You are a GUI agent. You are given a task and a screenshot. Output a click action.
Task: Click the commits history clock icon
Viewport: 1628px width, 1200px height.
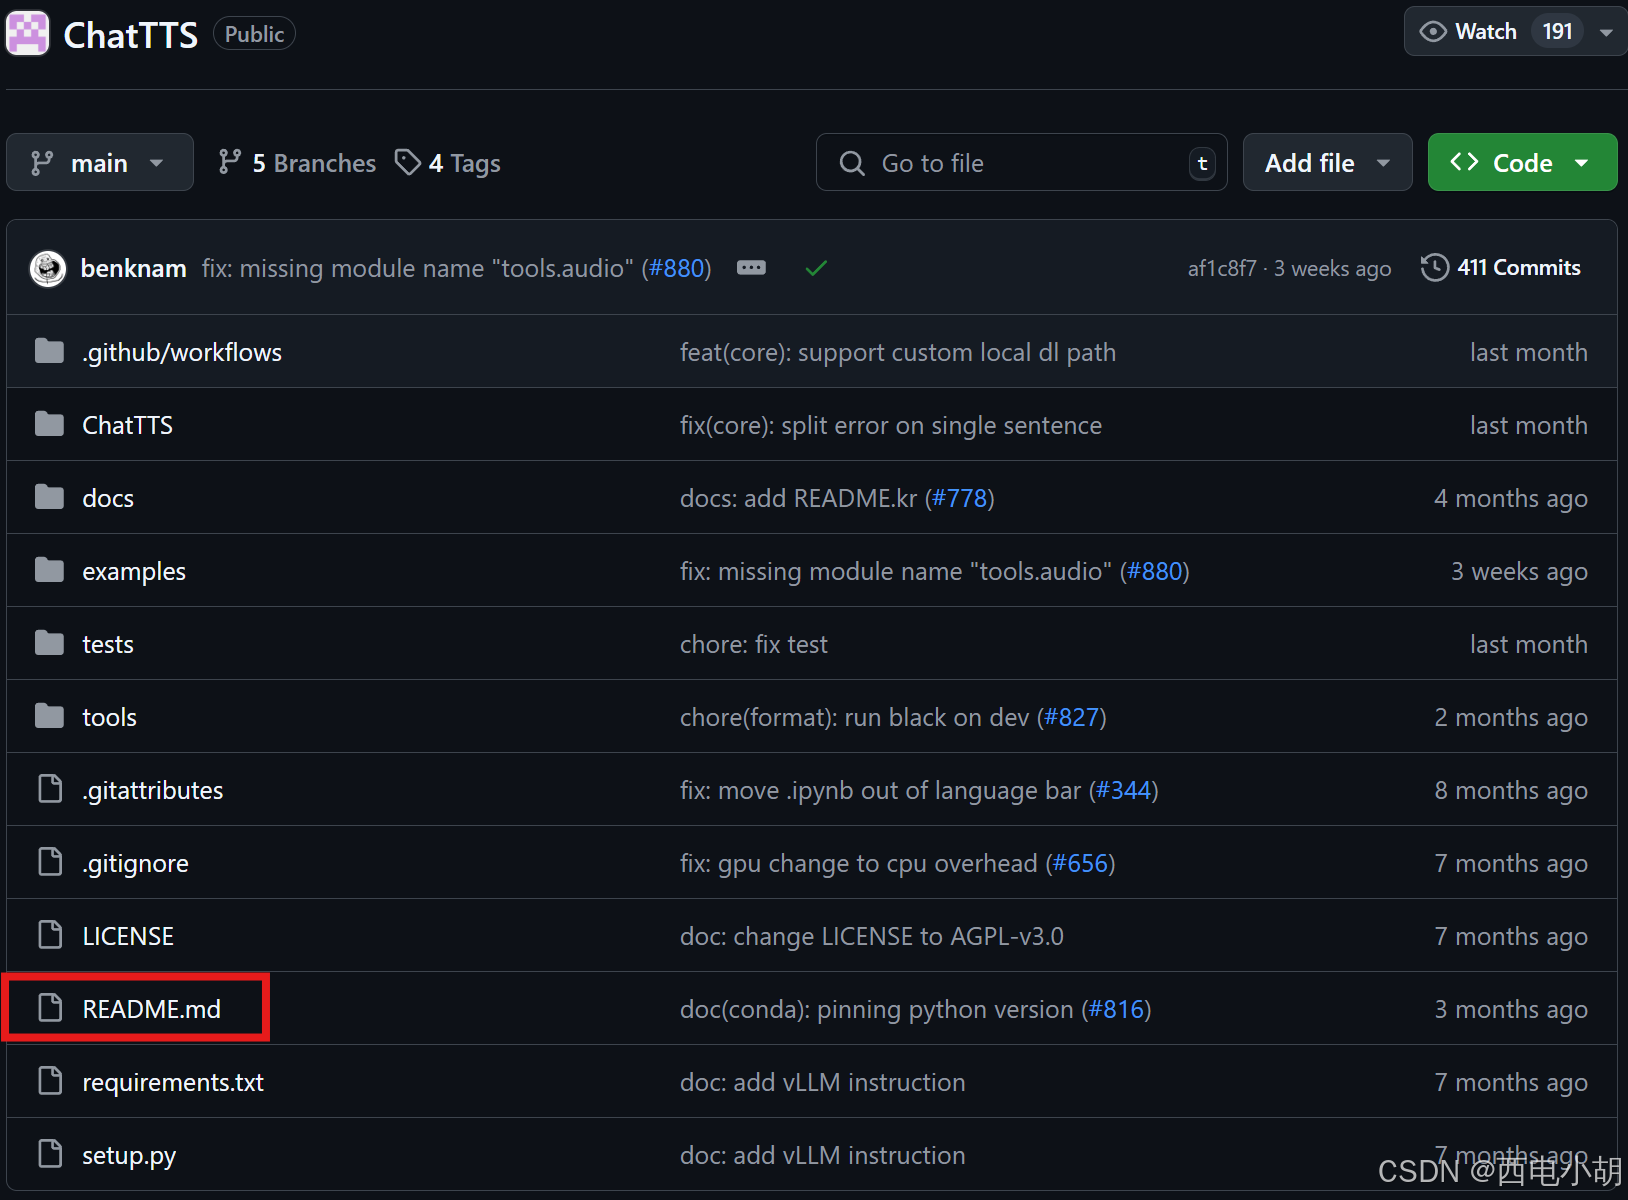point(1434,267)
